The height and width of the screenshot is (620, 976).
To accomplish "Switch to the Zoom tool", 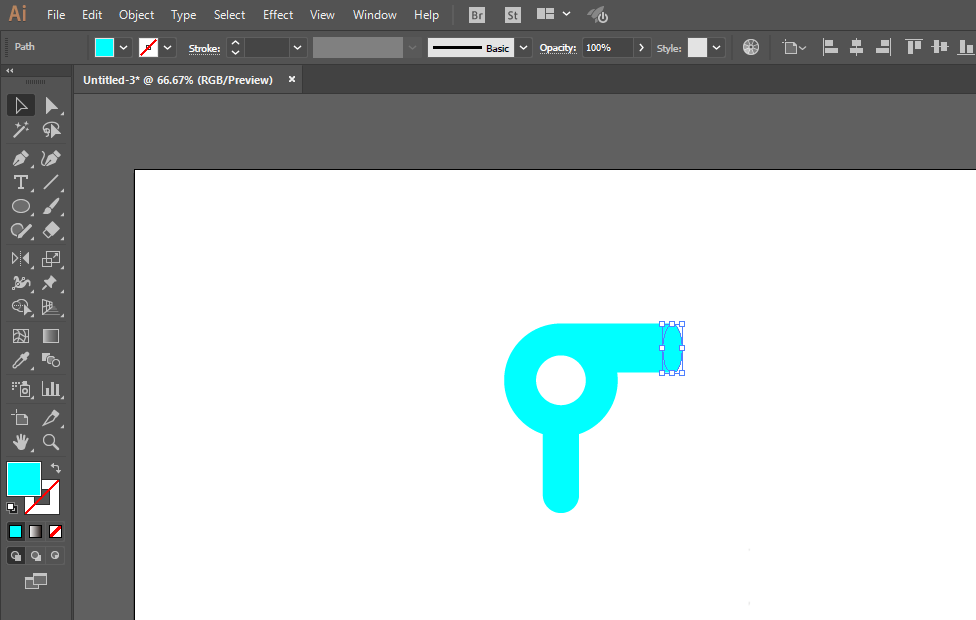I will (x=51, y=441).
